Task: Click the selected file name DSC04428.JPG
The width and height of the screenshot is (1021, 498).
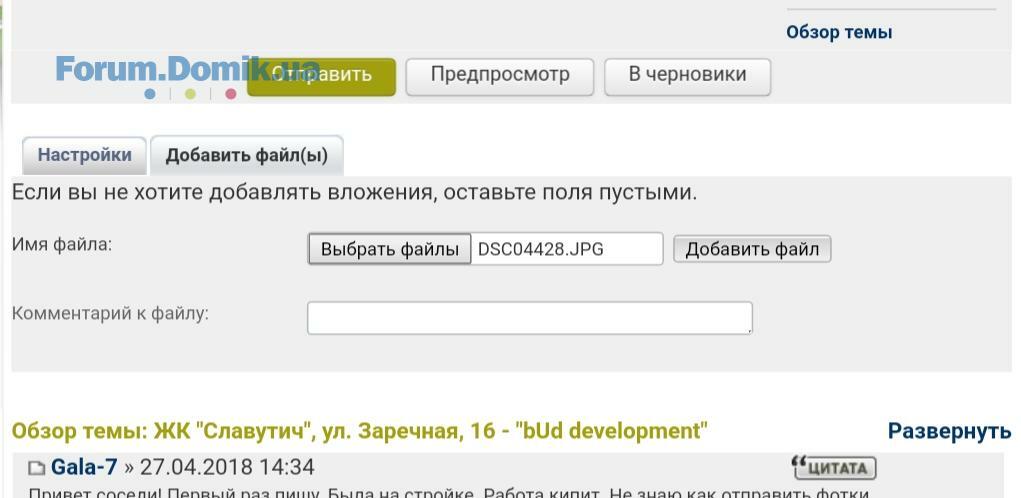Action: tap(541, 249)
